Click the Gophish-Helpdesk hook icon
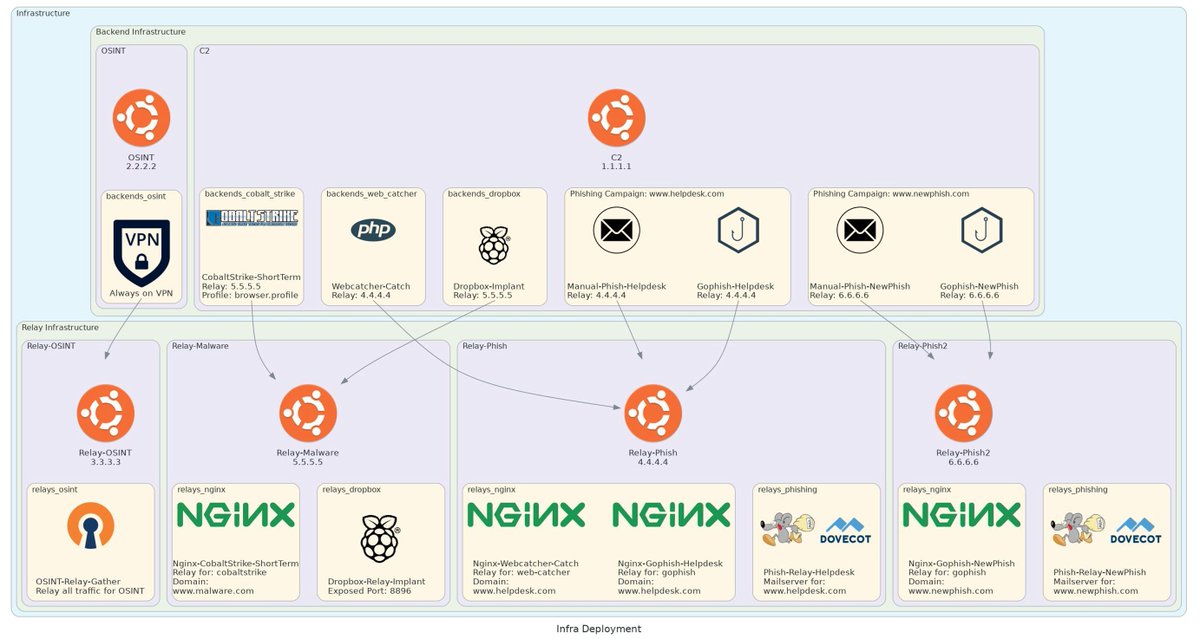Image resolution: width=1200 pixels, height=639 pixels. point(738,230)
